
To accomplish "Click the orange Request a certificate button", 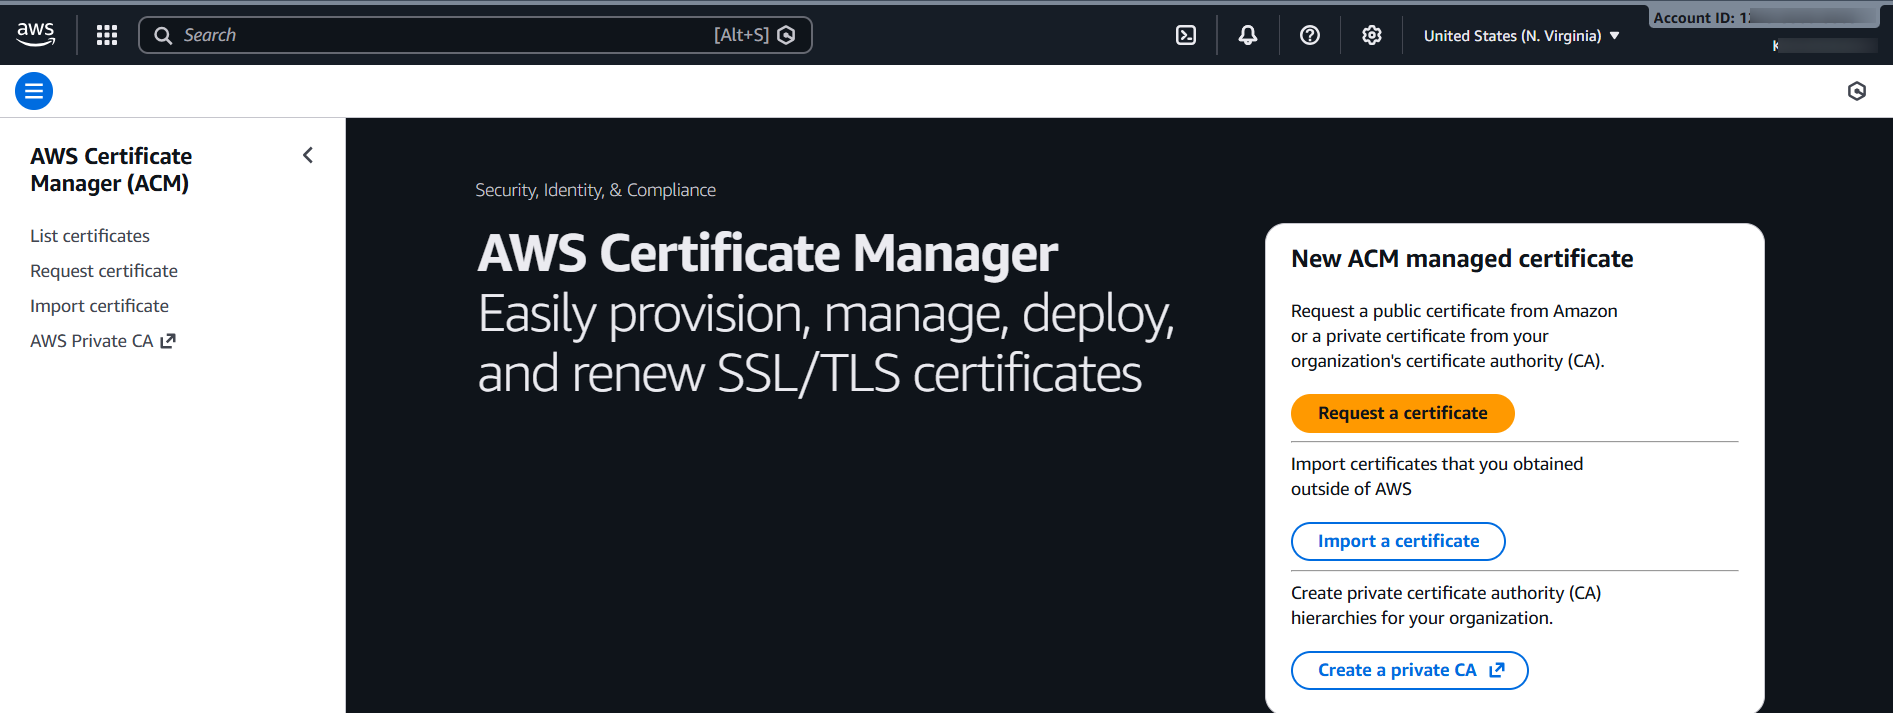I will click(x=1402, y=413).
